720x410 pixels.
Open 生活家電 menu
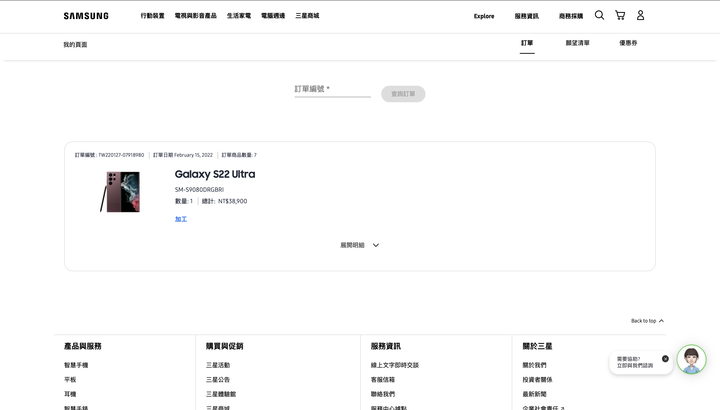pyautogui.click(x=239, y=16)
